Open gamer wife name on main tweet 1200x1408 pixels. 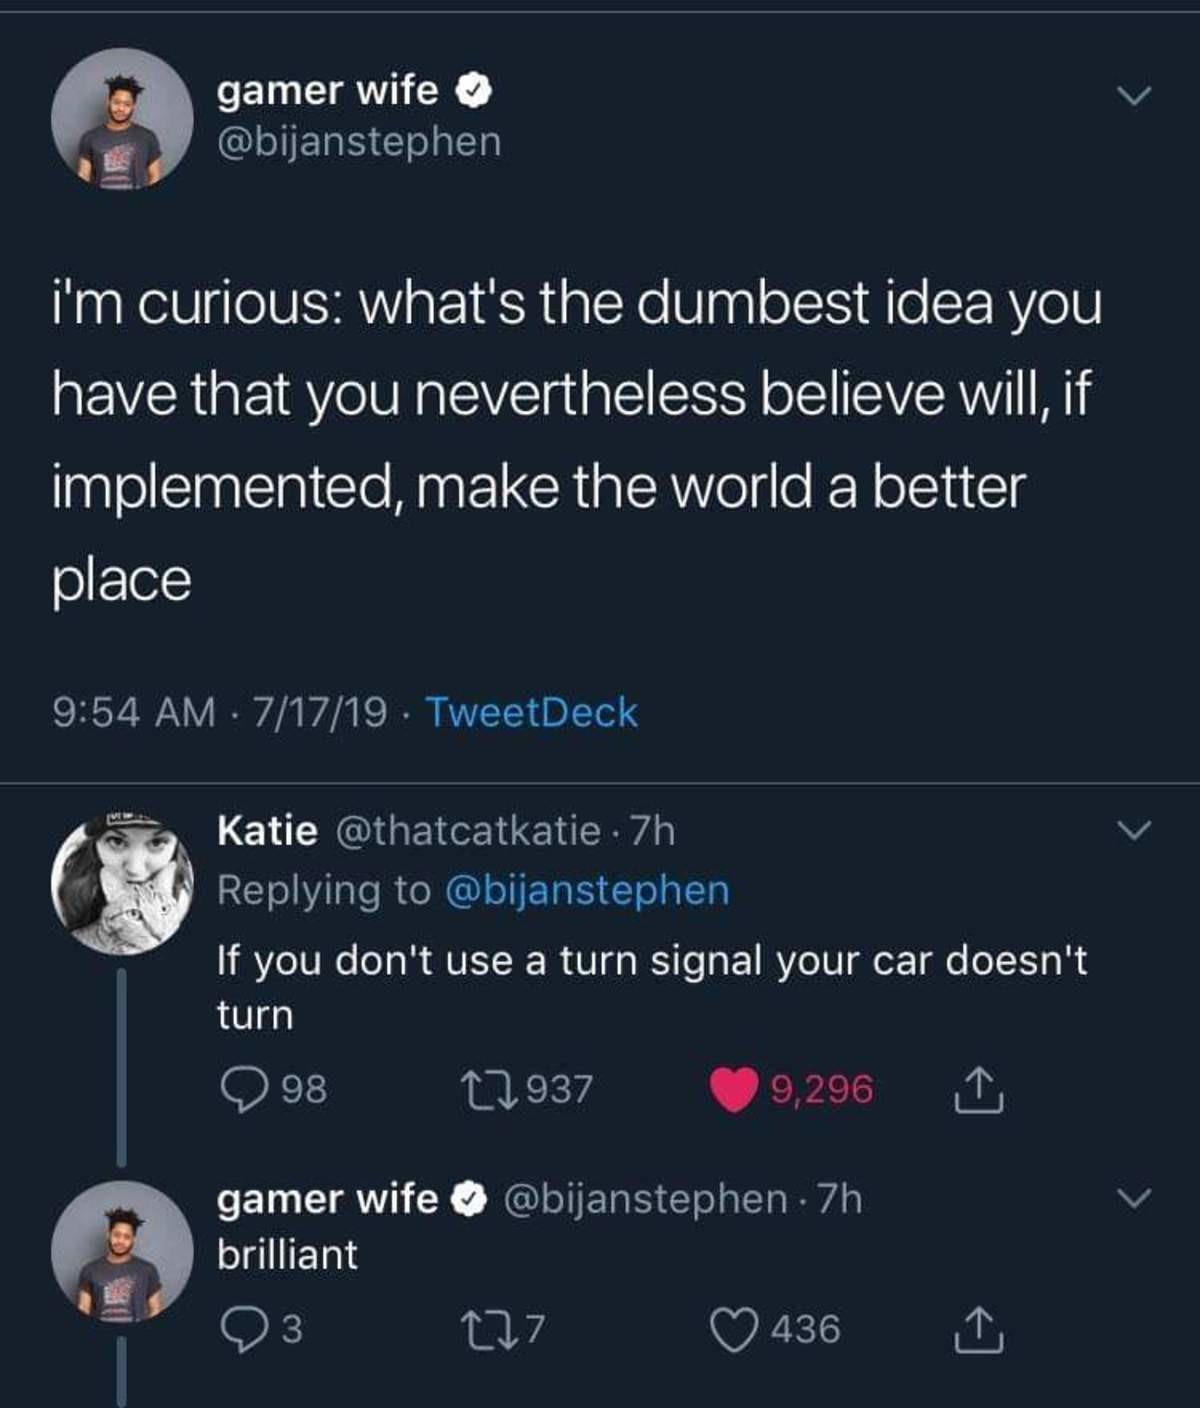328,91
